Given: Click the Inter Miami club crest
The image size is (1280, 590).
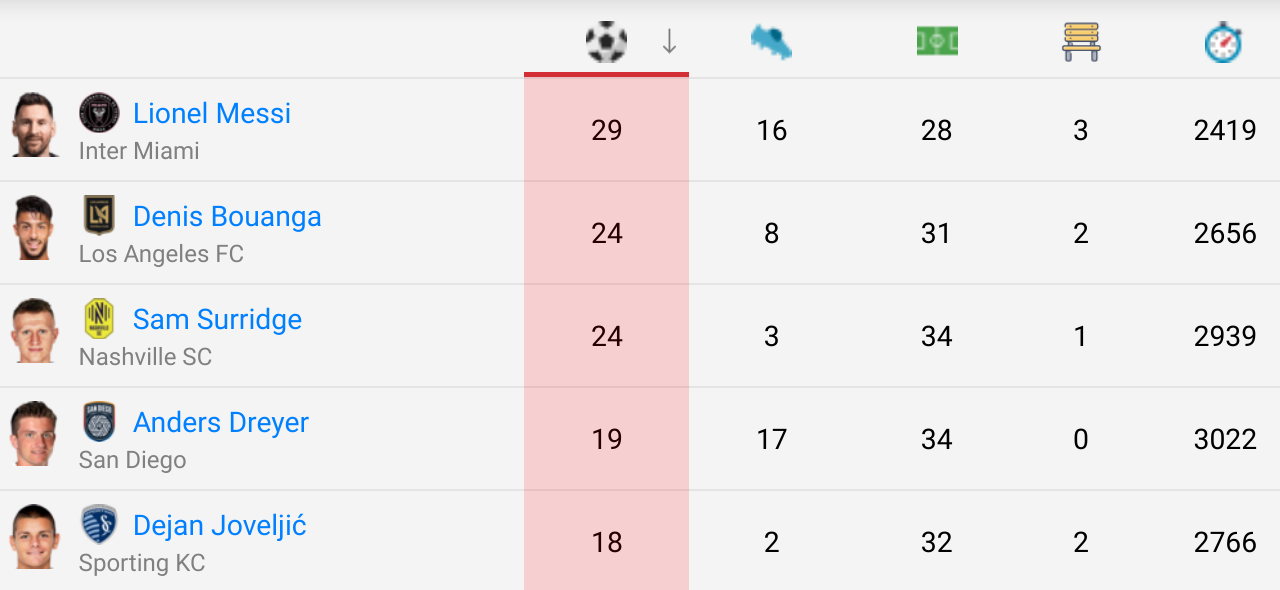Looking at the screenshot, I should (99, 113).
